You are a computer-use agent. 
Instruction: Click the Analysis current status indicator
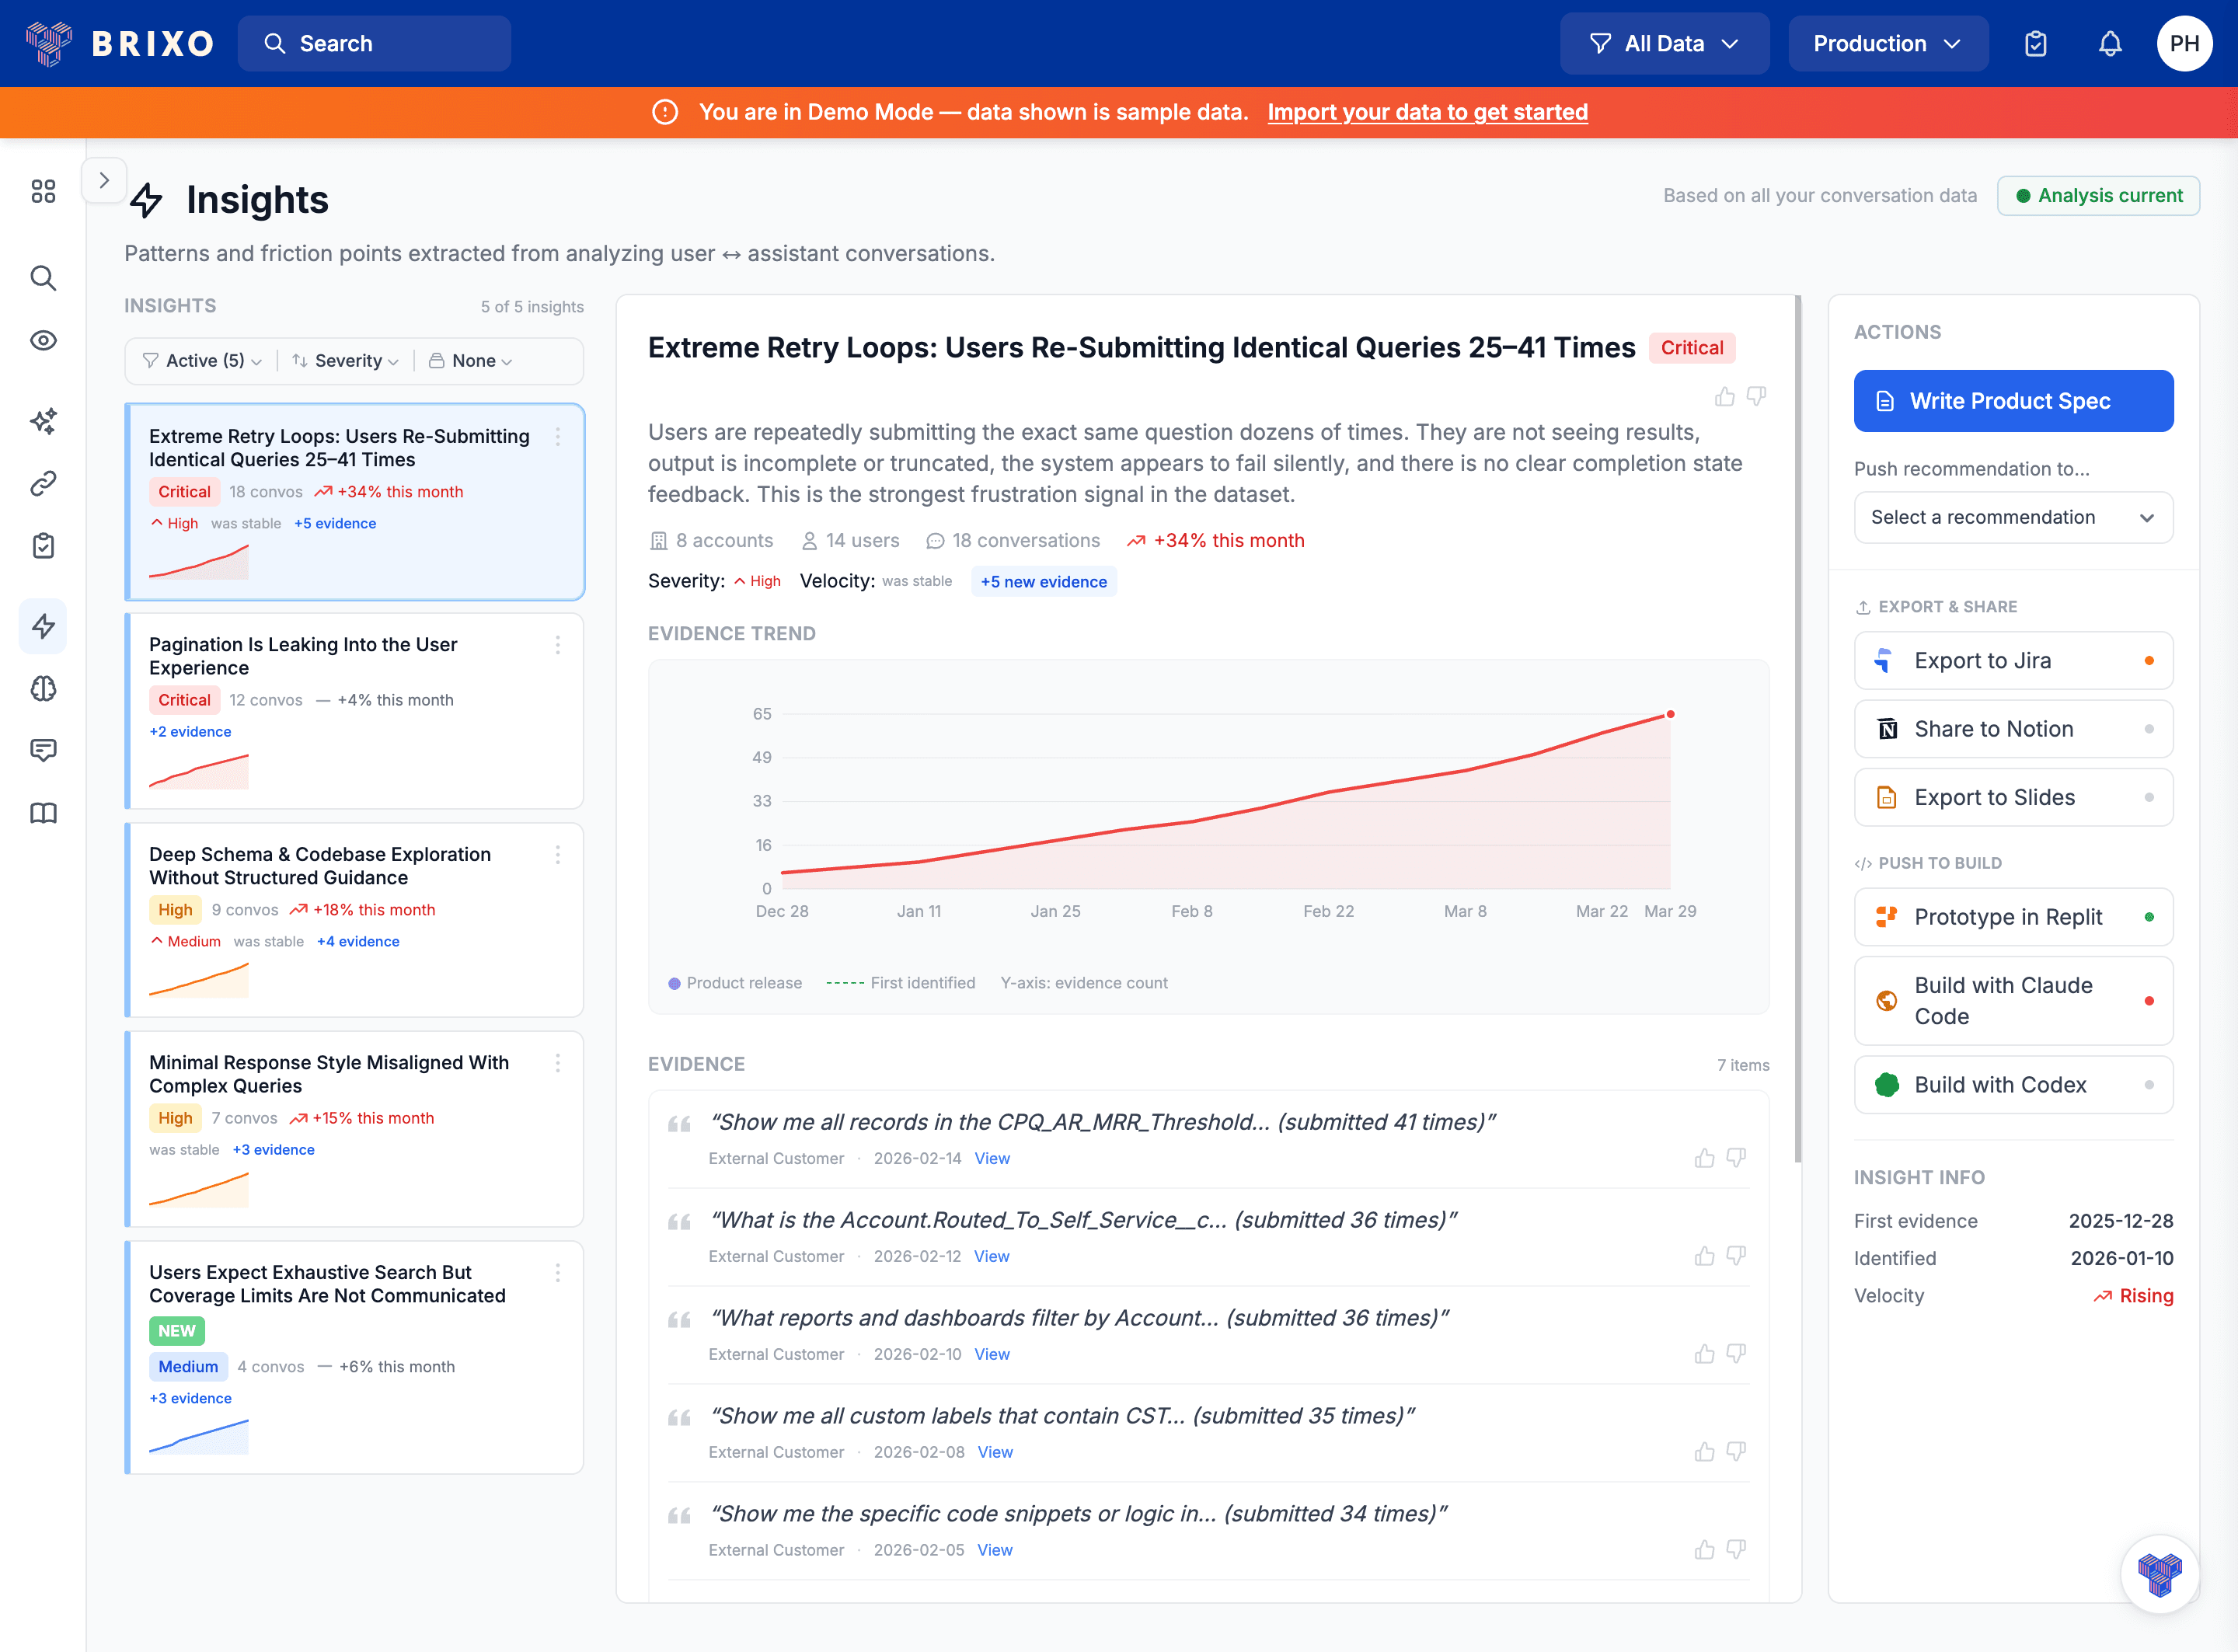coord(2098,195)
